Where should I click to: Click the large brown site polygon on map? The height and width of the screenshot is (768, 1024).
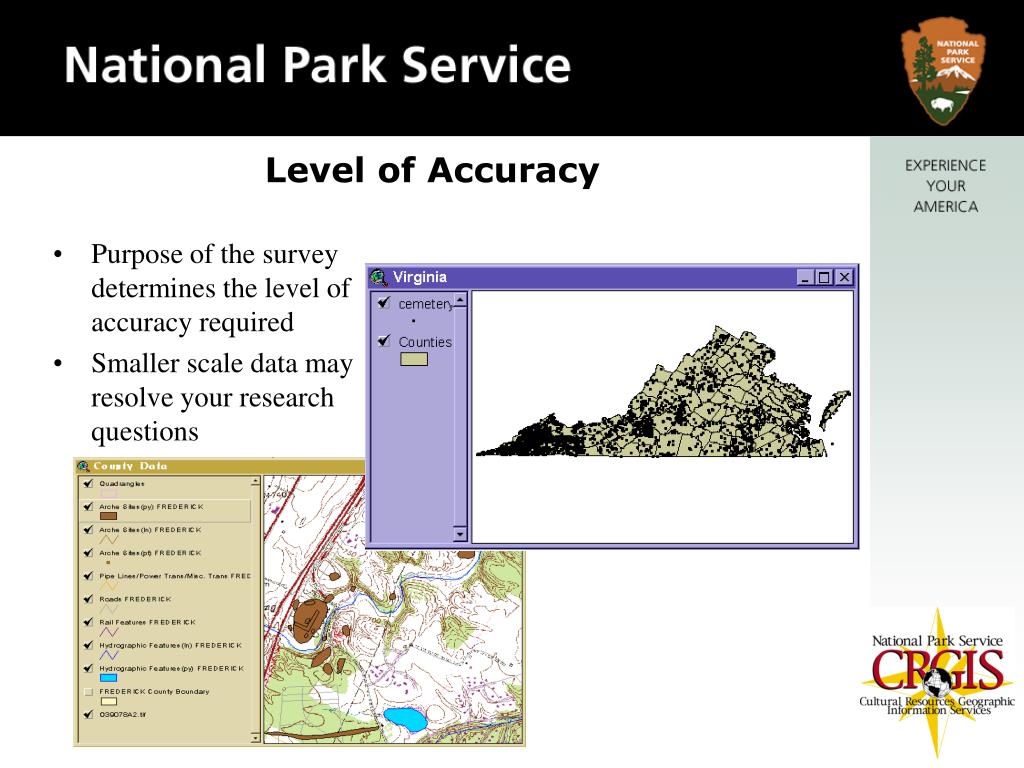pos(312,620)
